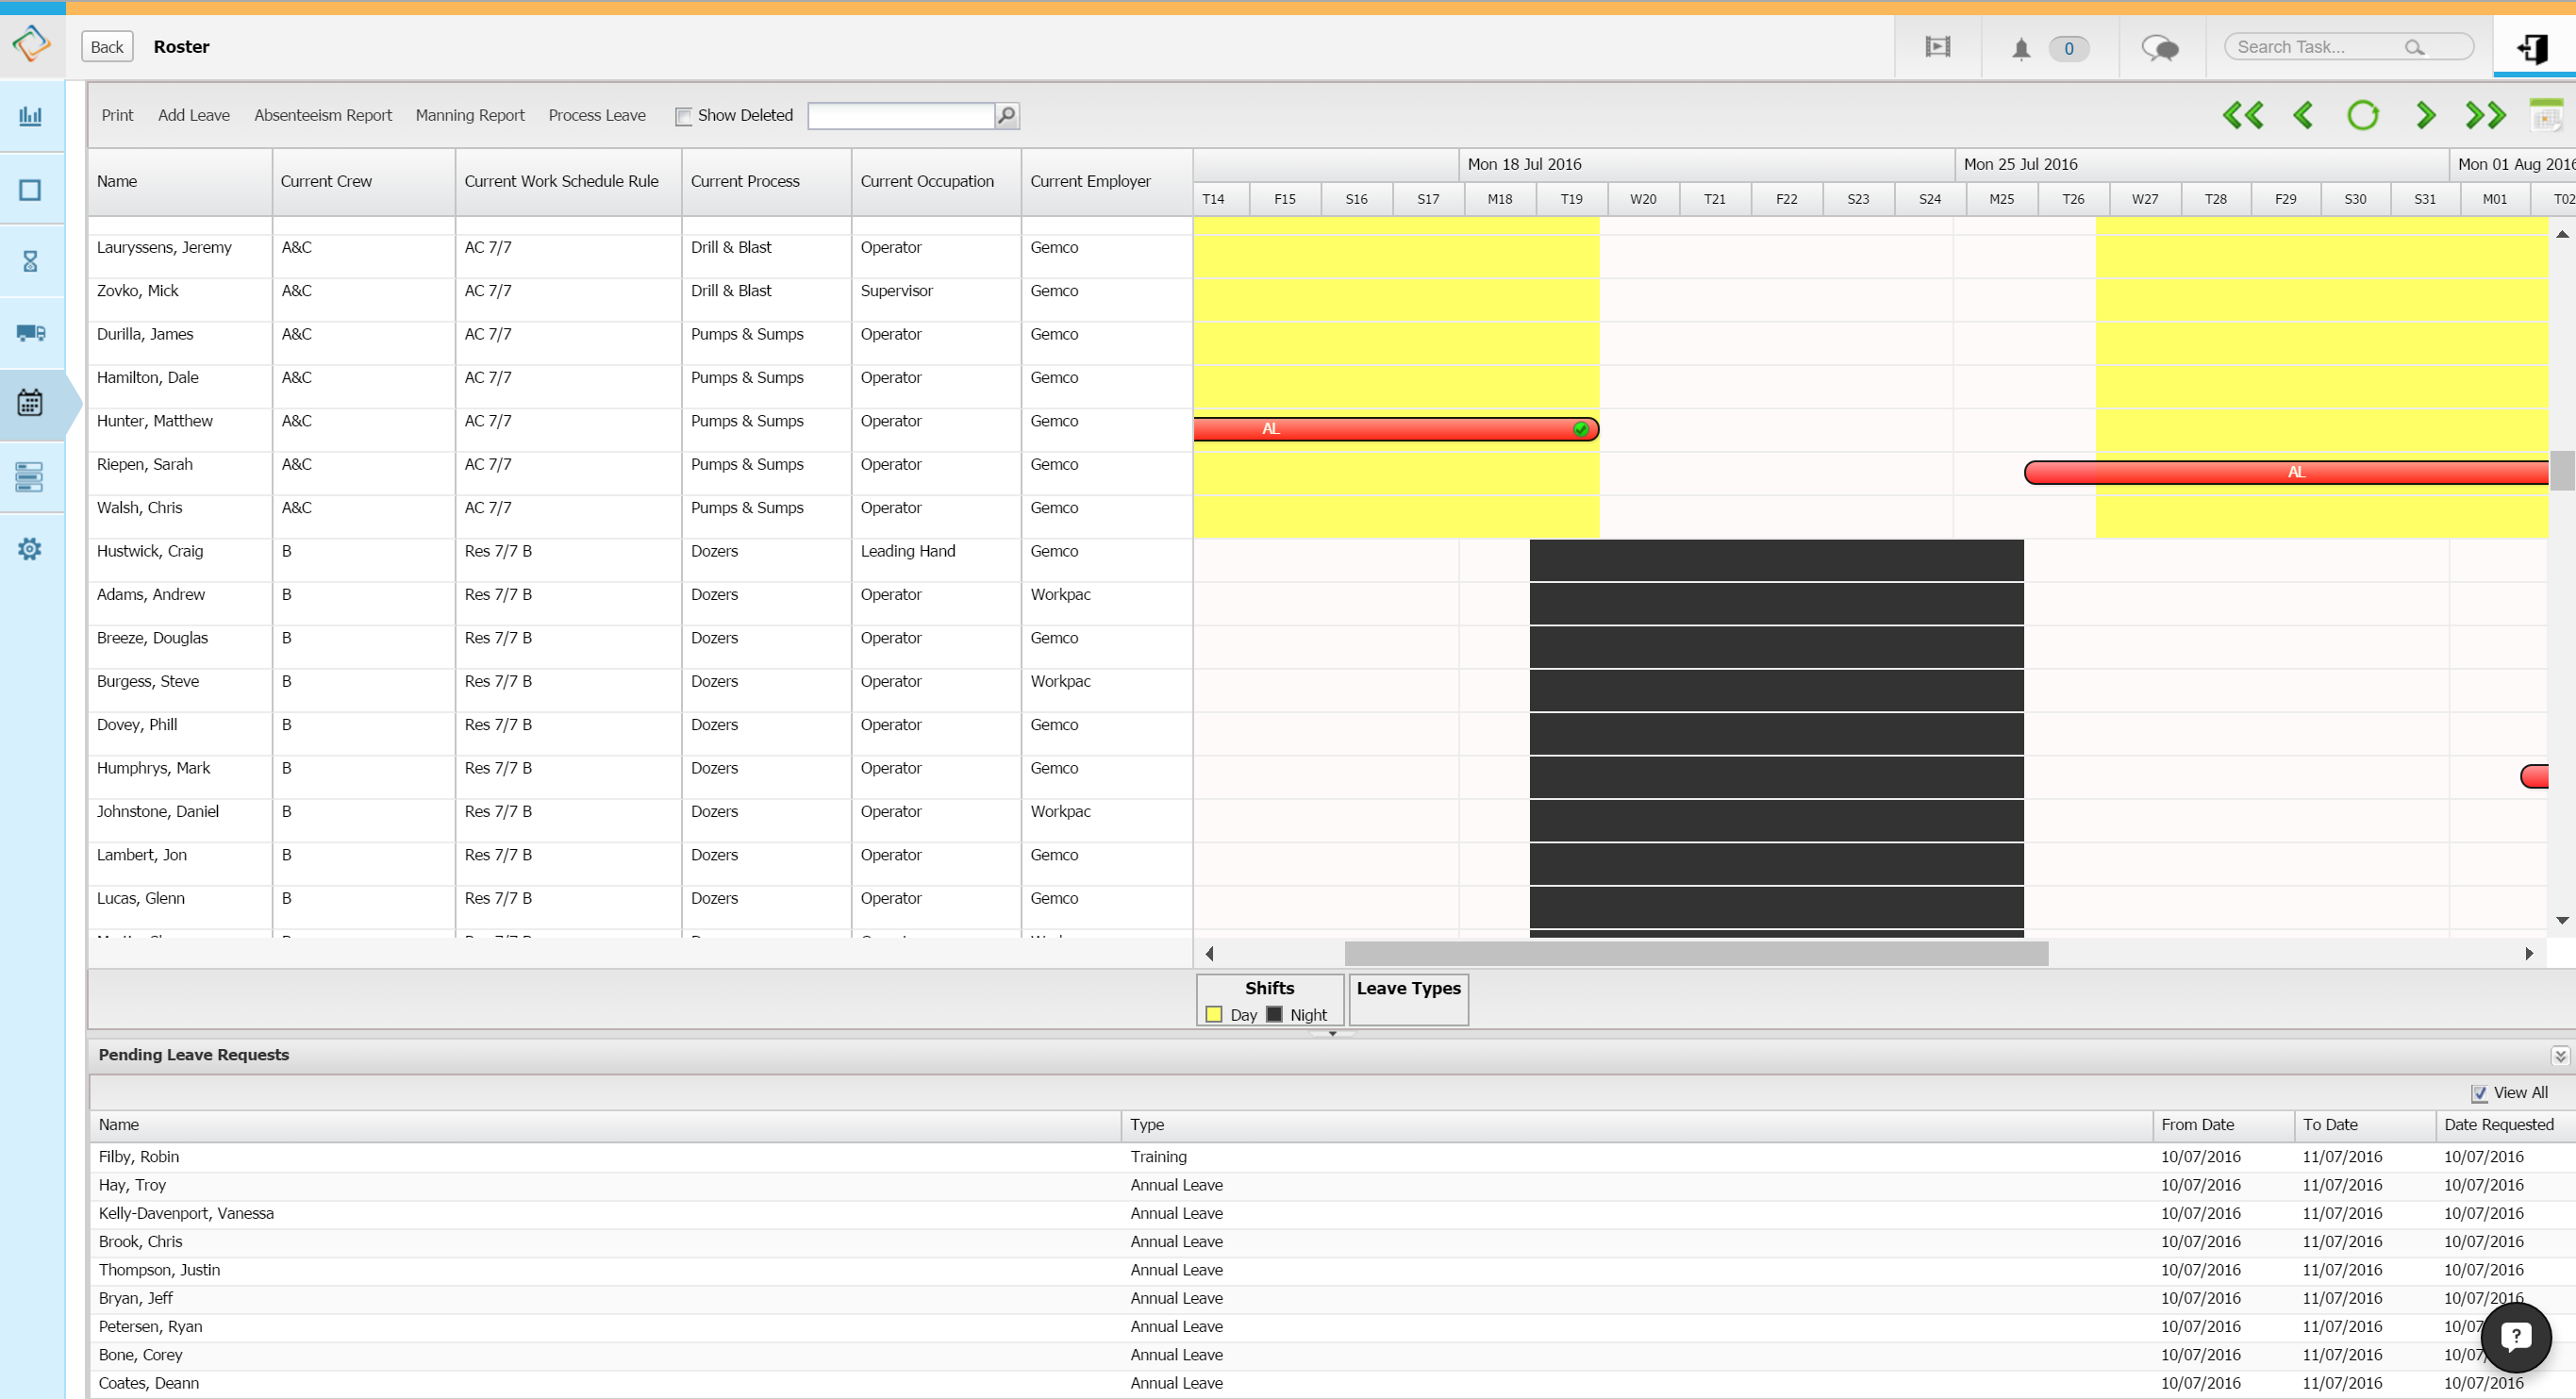Sort pending requests by From Date

pos(2223,1126)
